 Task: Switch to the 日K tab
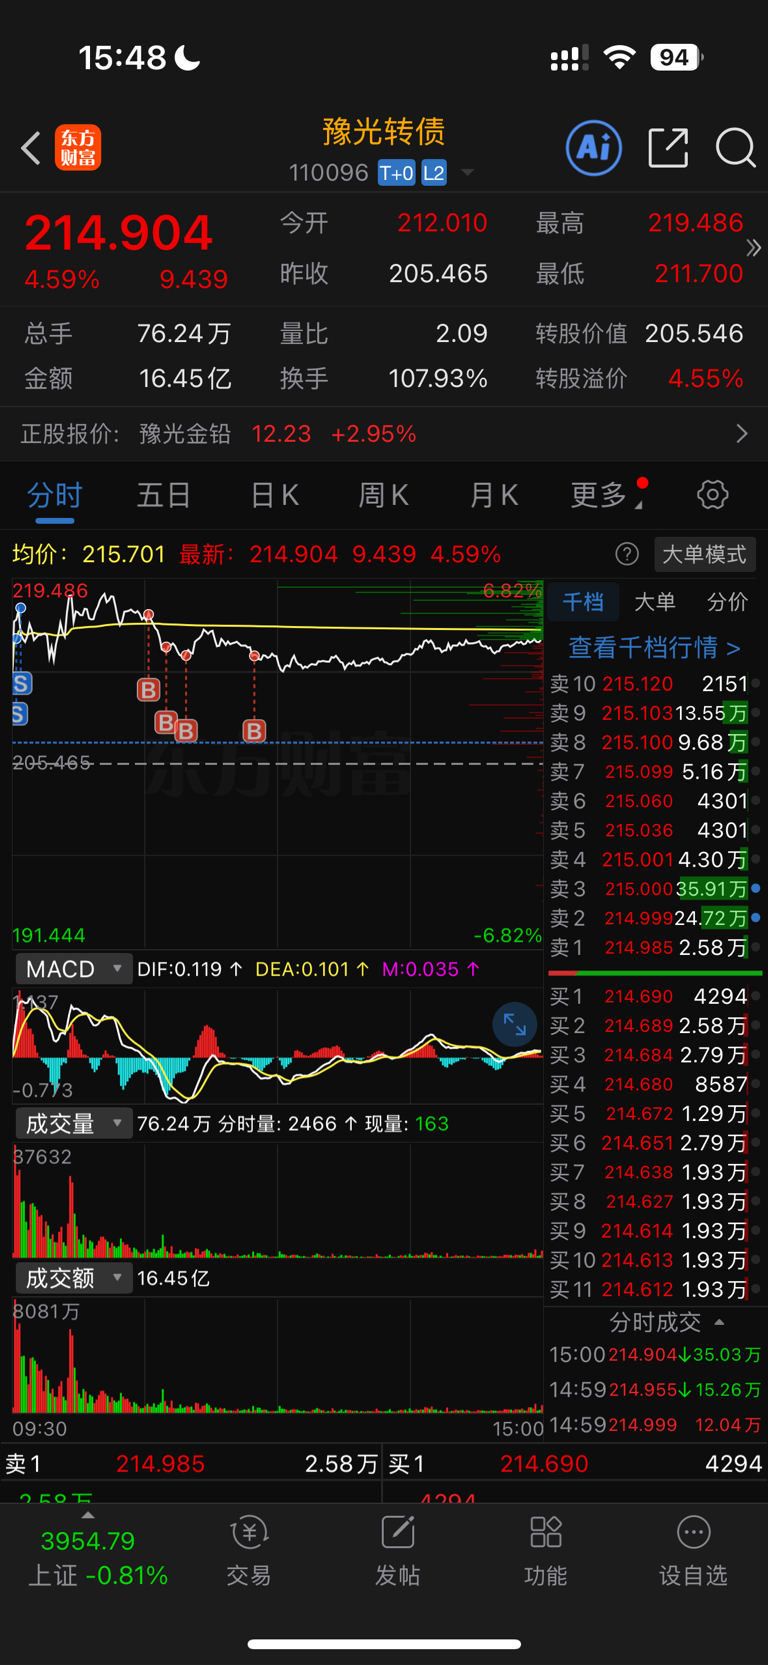(274, 494)
